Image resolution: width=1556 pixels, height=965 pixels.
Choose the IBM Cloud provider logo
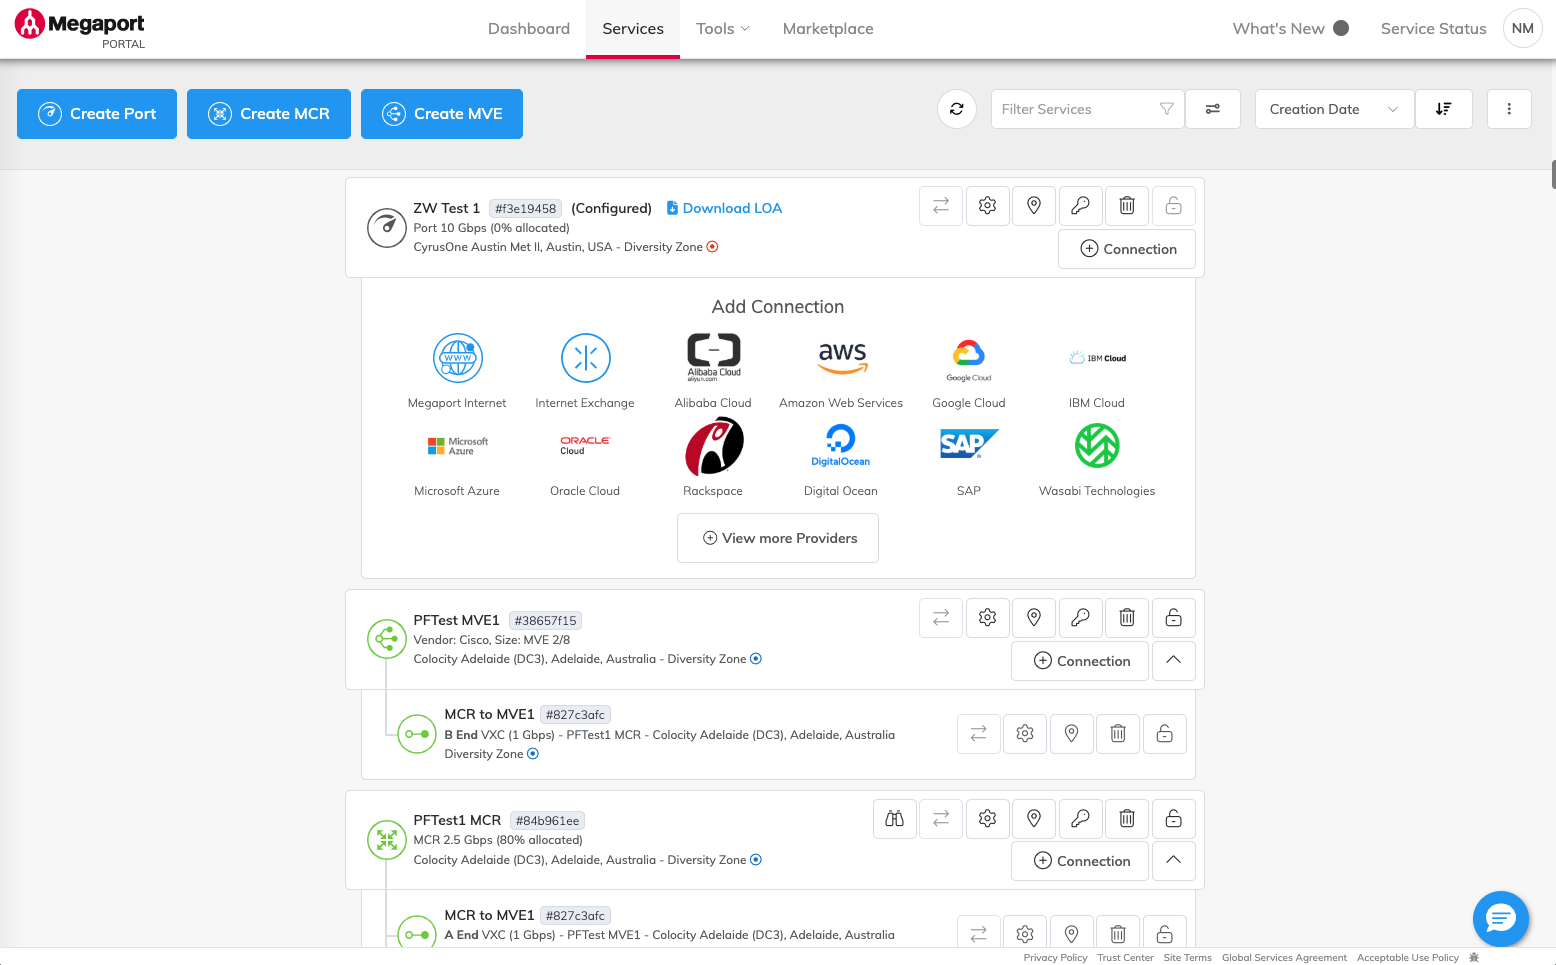1097,358
